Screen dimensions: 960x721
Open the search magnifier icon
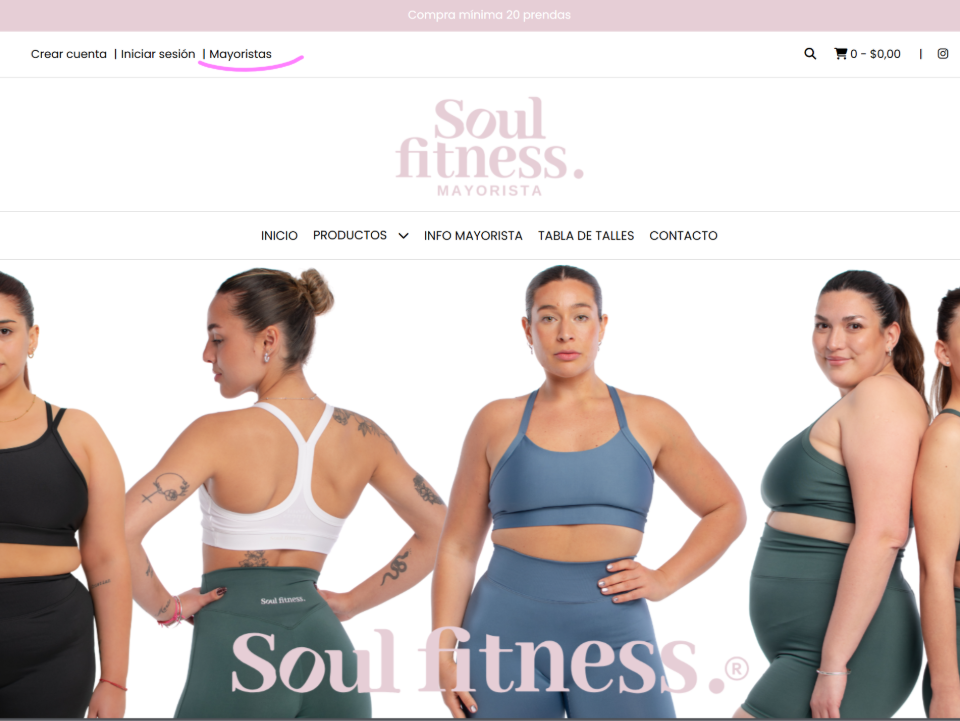click(x=809, y=54)
